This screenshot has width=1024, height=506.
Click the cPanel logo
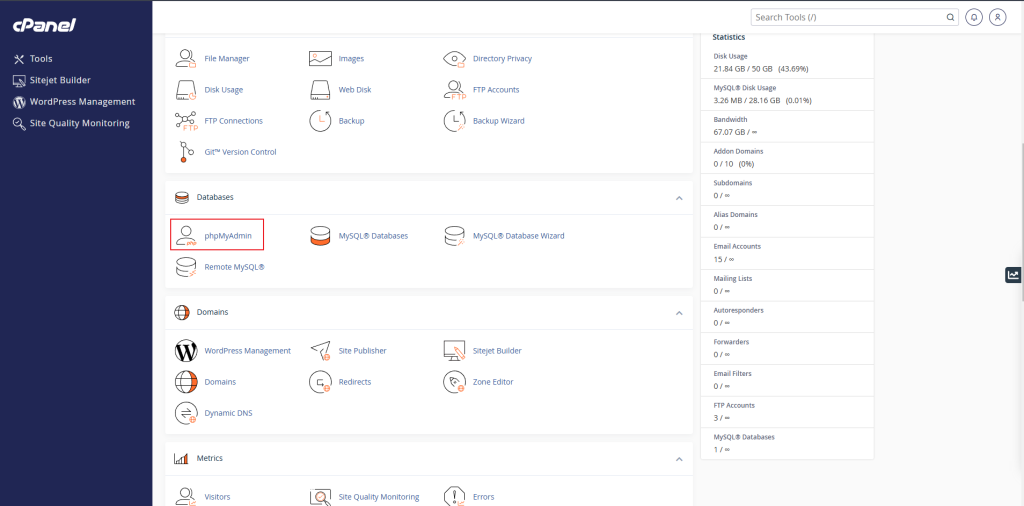[x=44, y=25]
